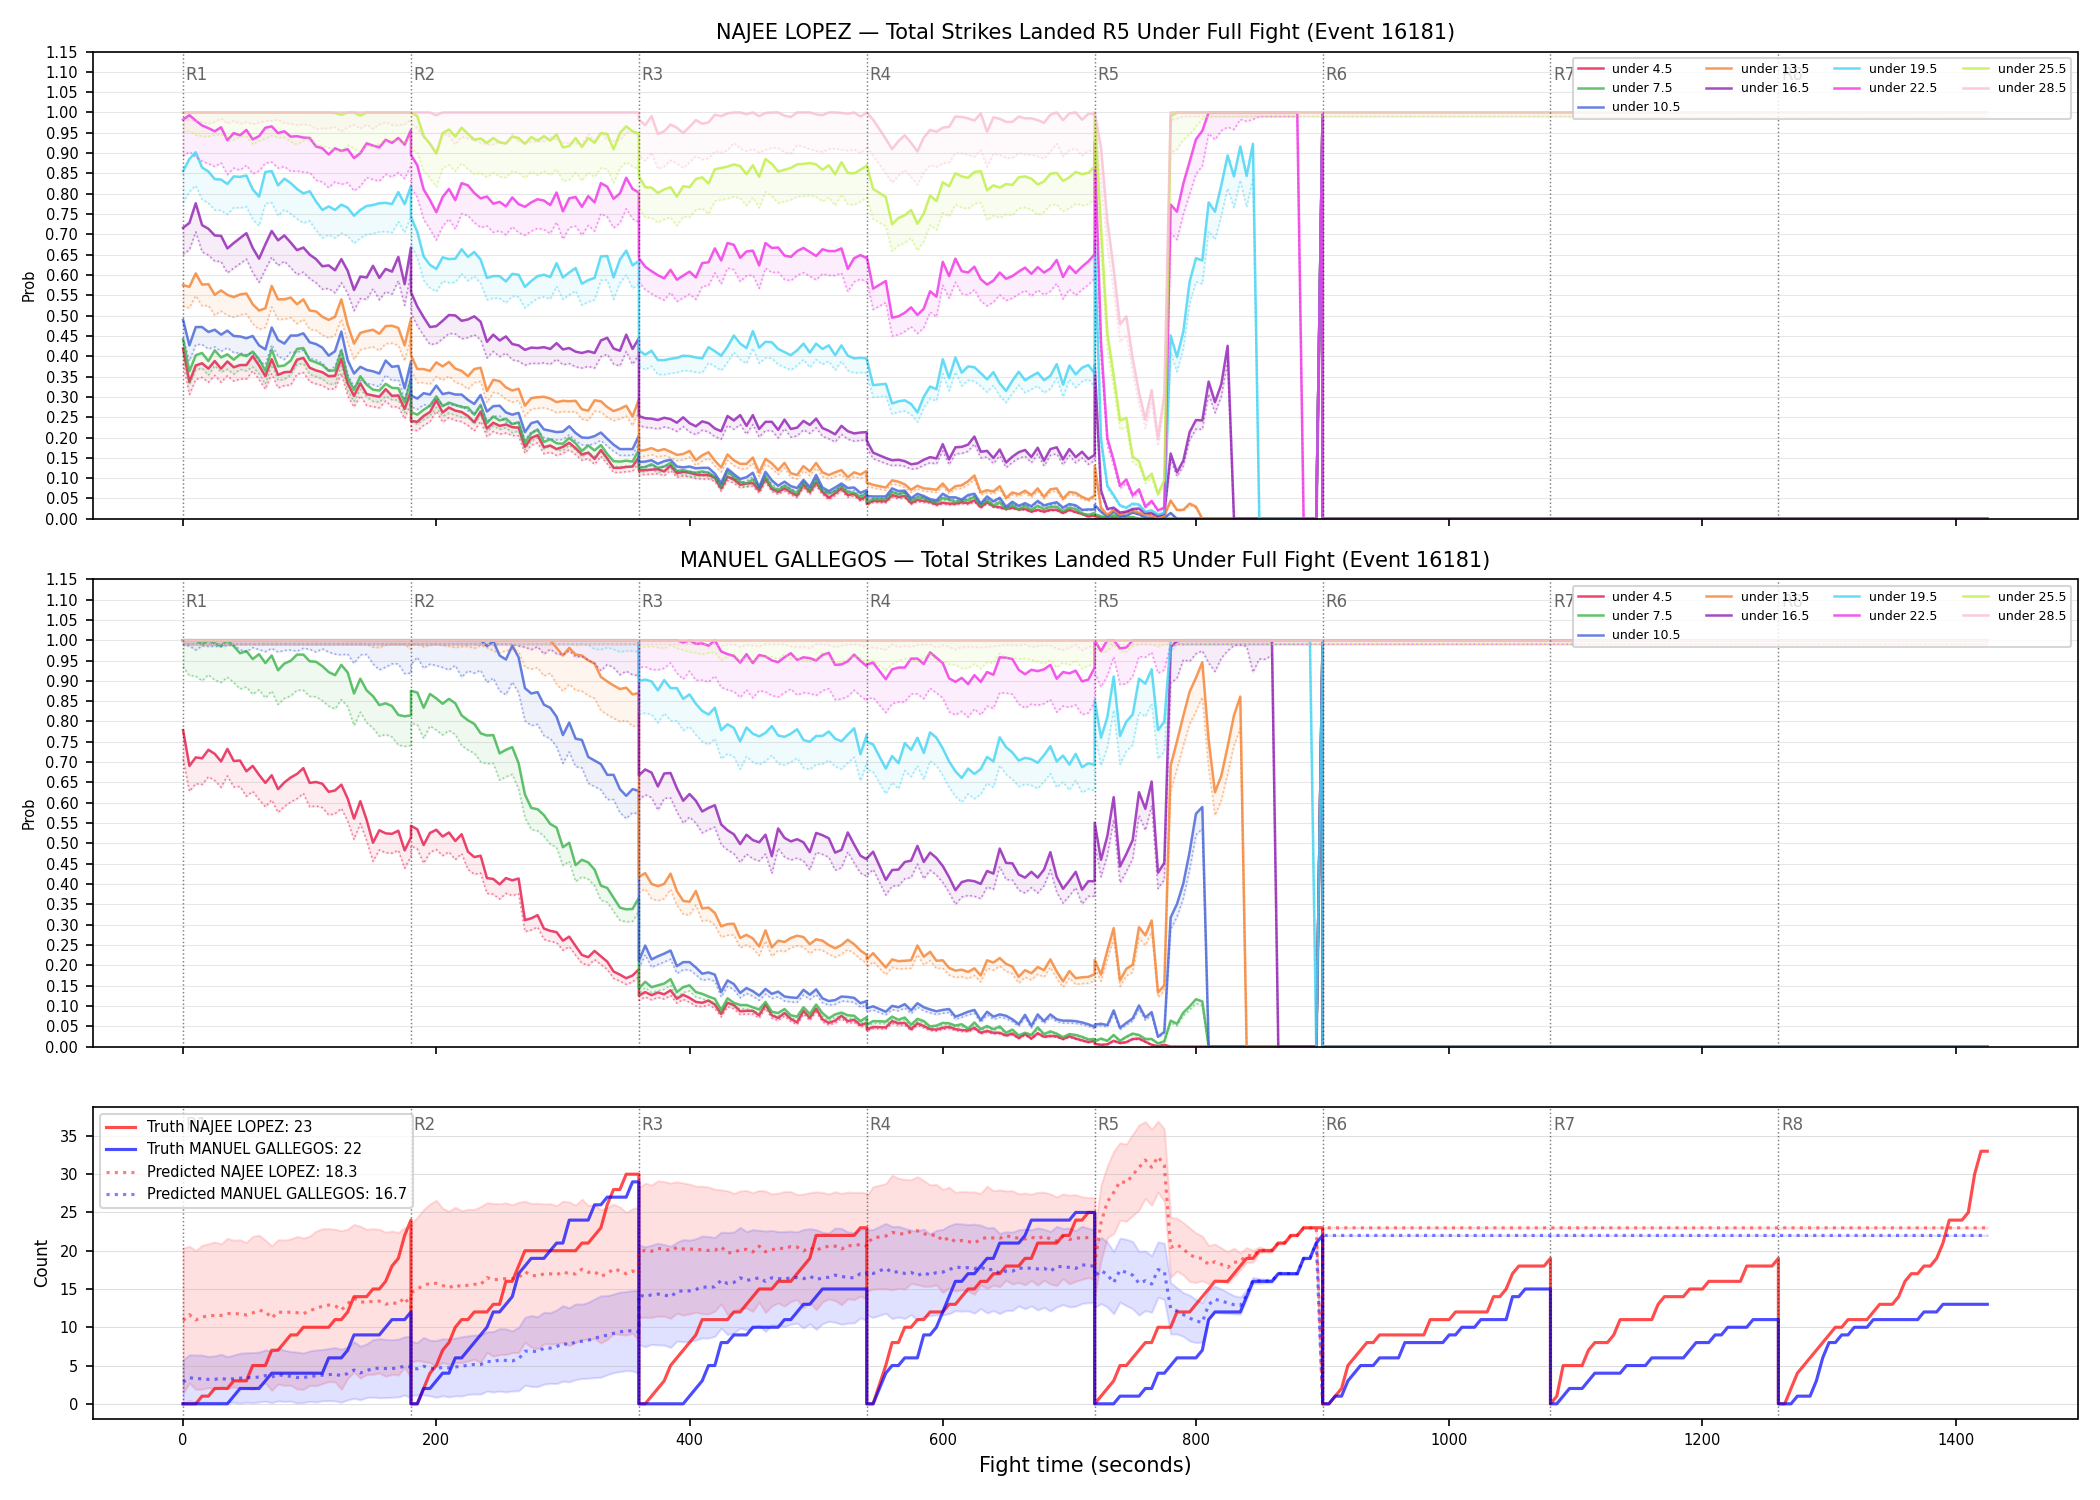Click 'Truth MANUEL GALLEGOS: 22' legend entry
The height and width of the screenshot is (1500, 2100).
point(233,1149)
